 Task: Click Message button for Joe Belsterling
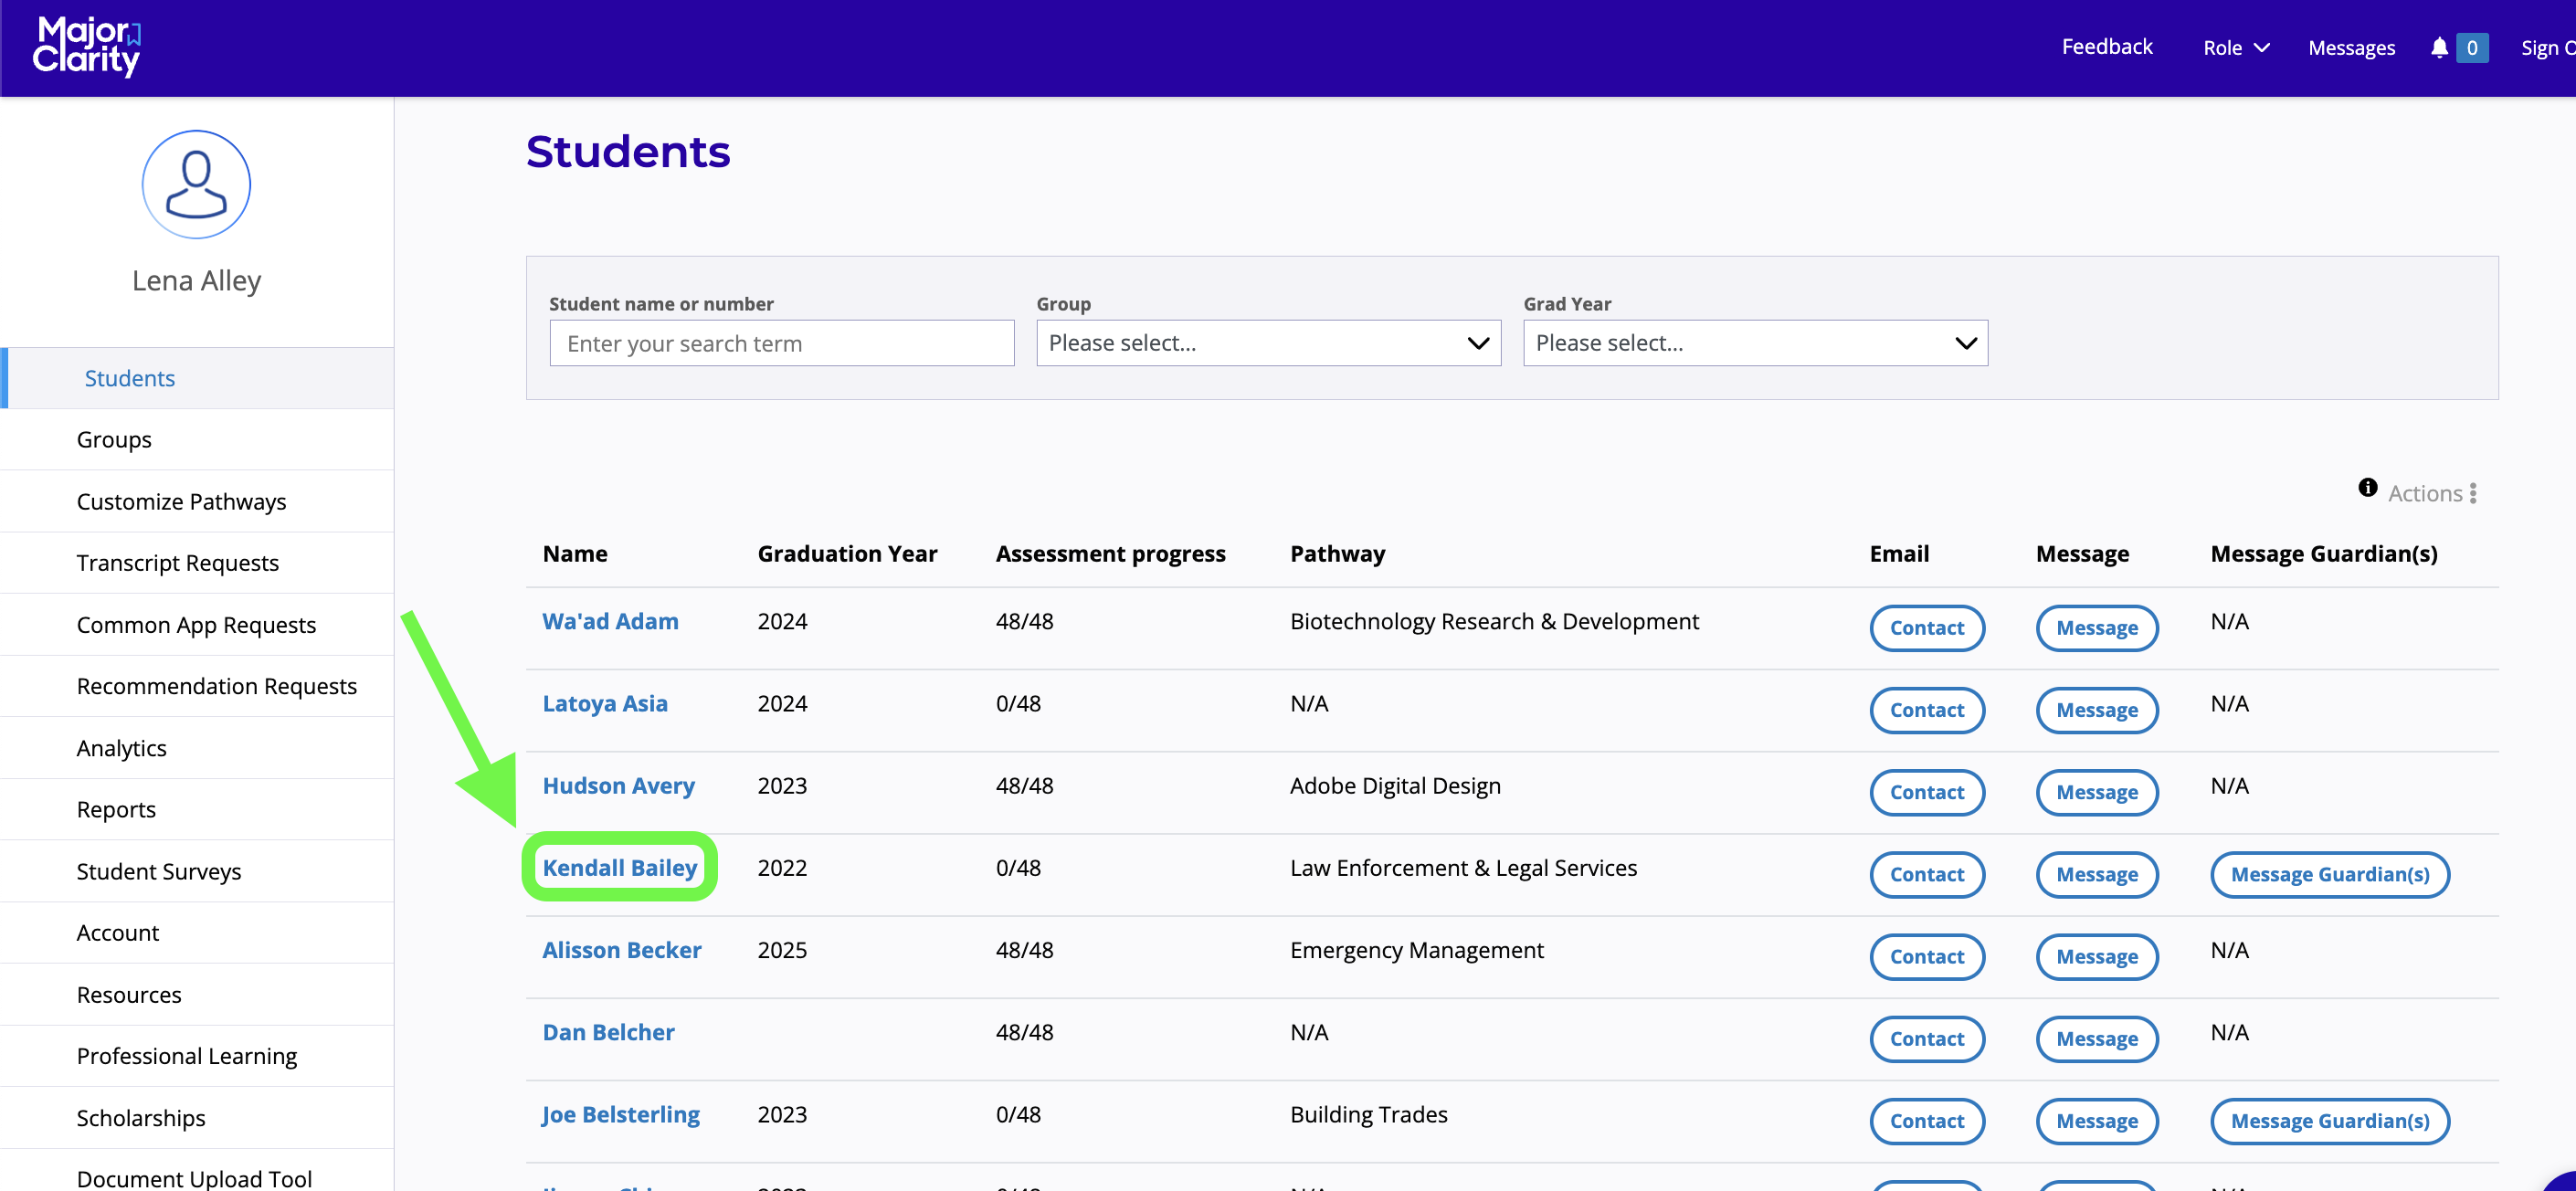pos(2097,1121)
